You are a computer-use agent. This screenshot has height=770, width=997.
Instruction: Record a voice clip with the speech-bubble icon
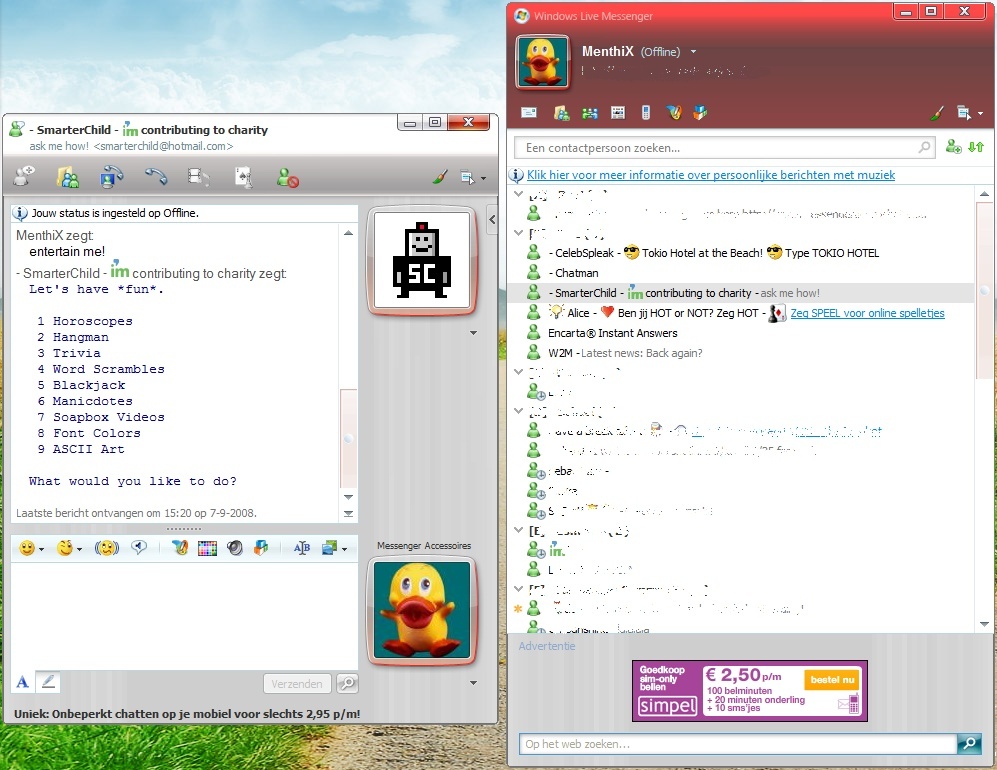(x=139, y=547)
